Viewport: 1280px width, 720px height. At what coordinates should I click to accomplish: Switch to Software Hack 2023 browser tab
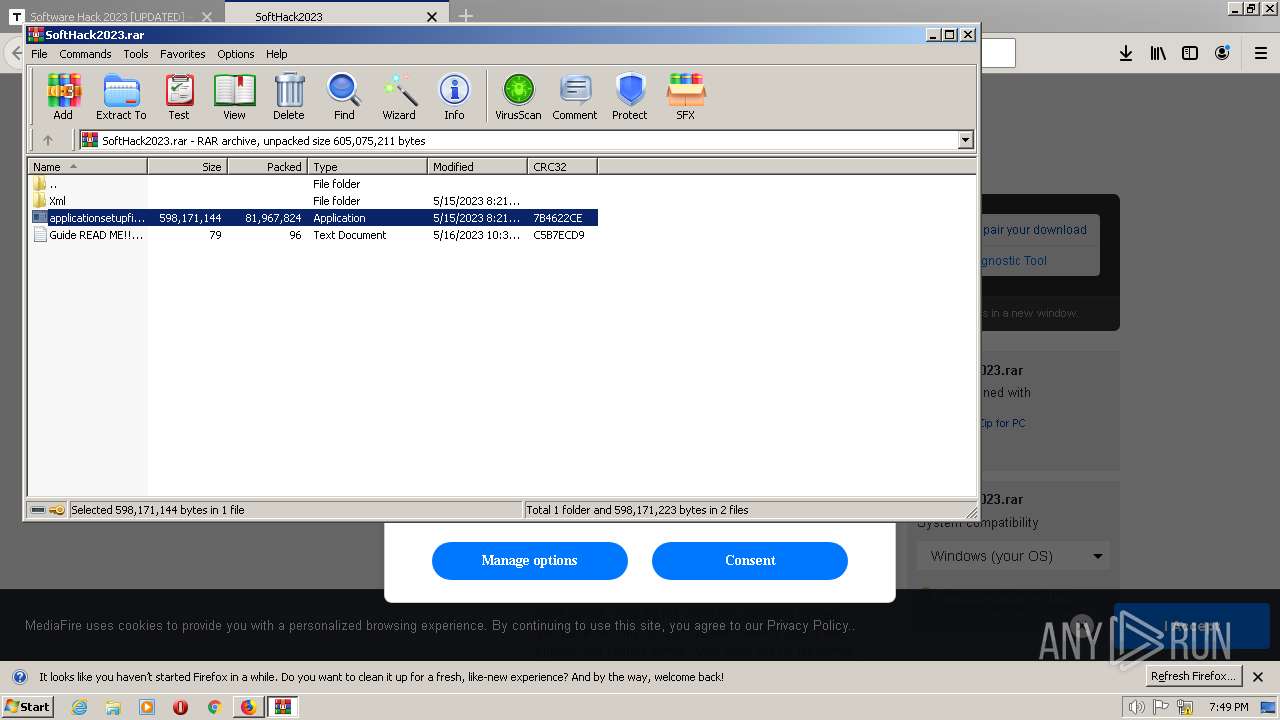click(x=108, y=17)
